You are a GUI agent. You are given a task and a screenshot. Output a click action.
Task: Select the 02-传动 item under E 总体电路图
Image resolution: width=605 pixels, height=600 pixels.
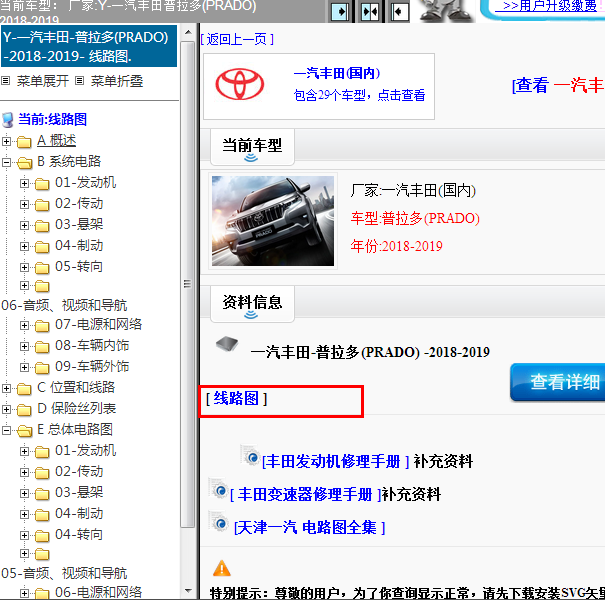(x=79, y=472)
